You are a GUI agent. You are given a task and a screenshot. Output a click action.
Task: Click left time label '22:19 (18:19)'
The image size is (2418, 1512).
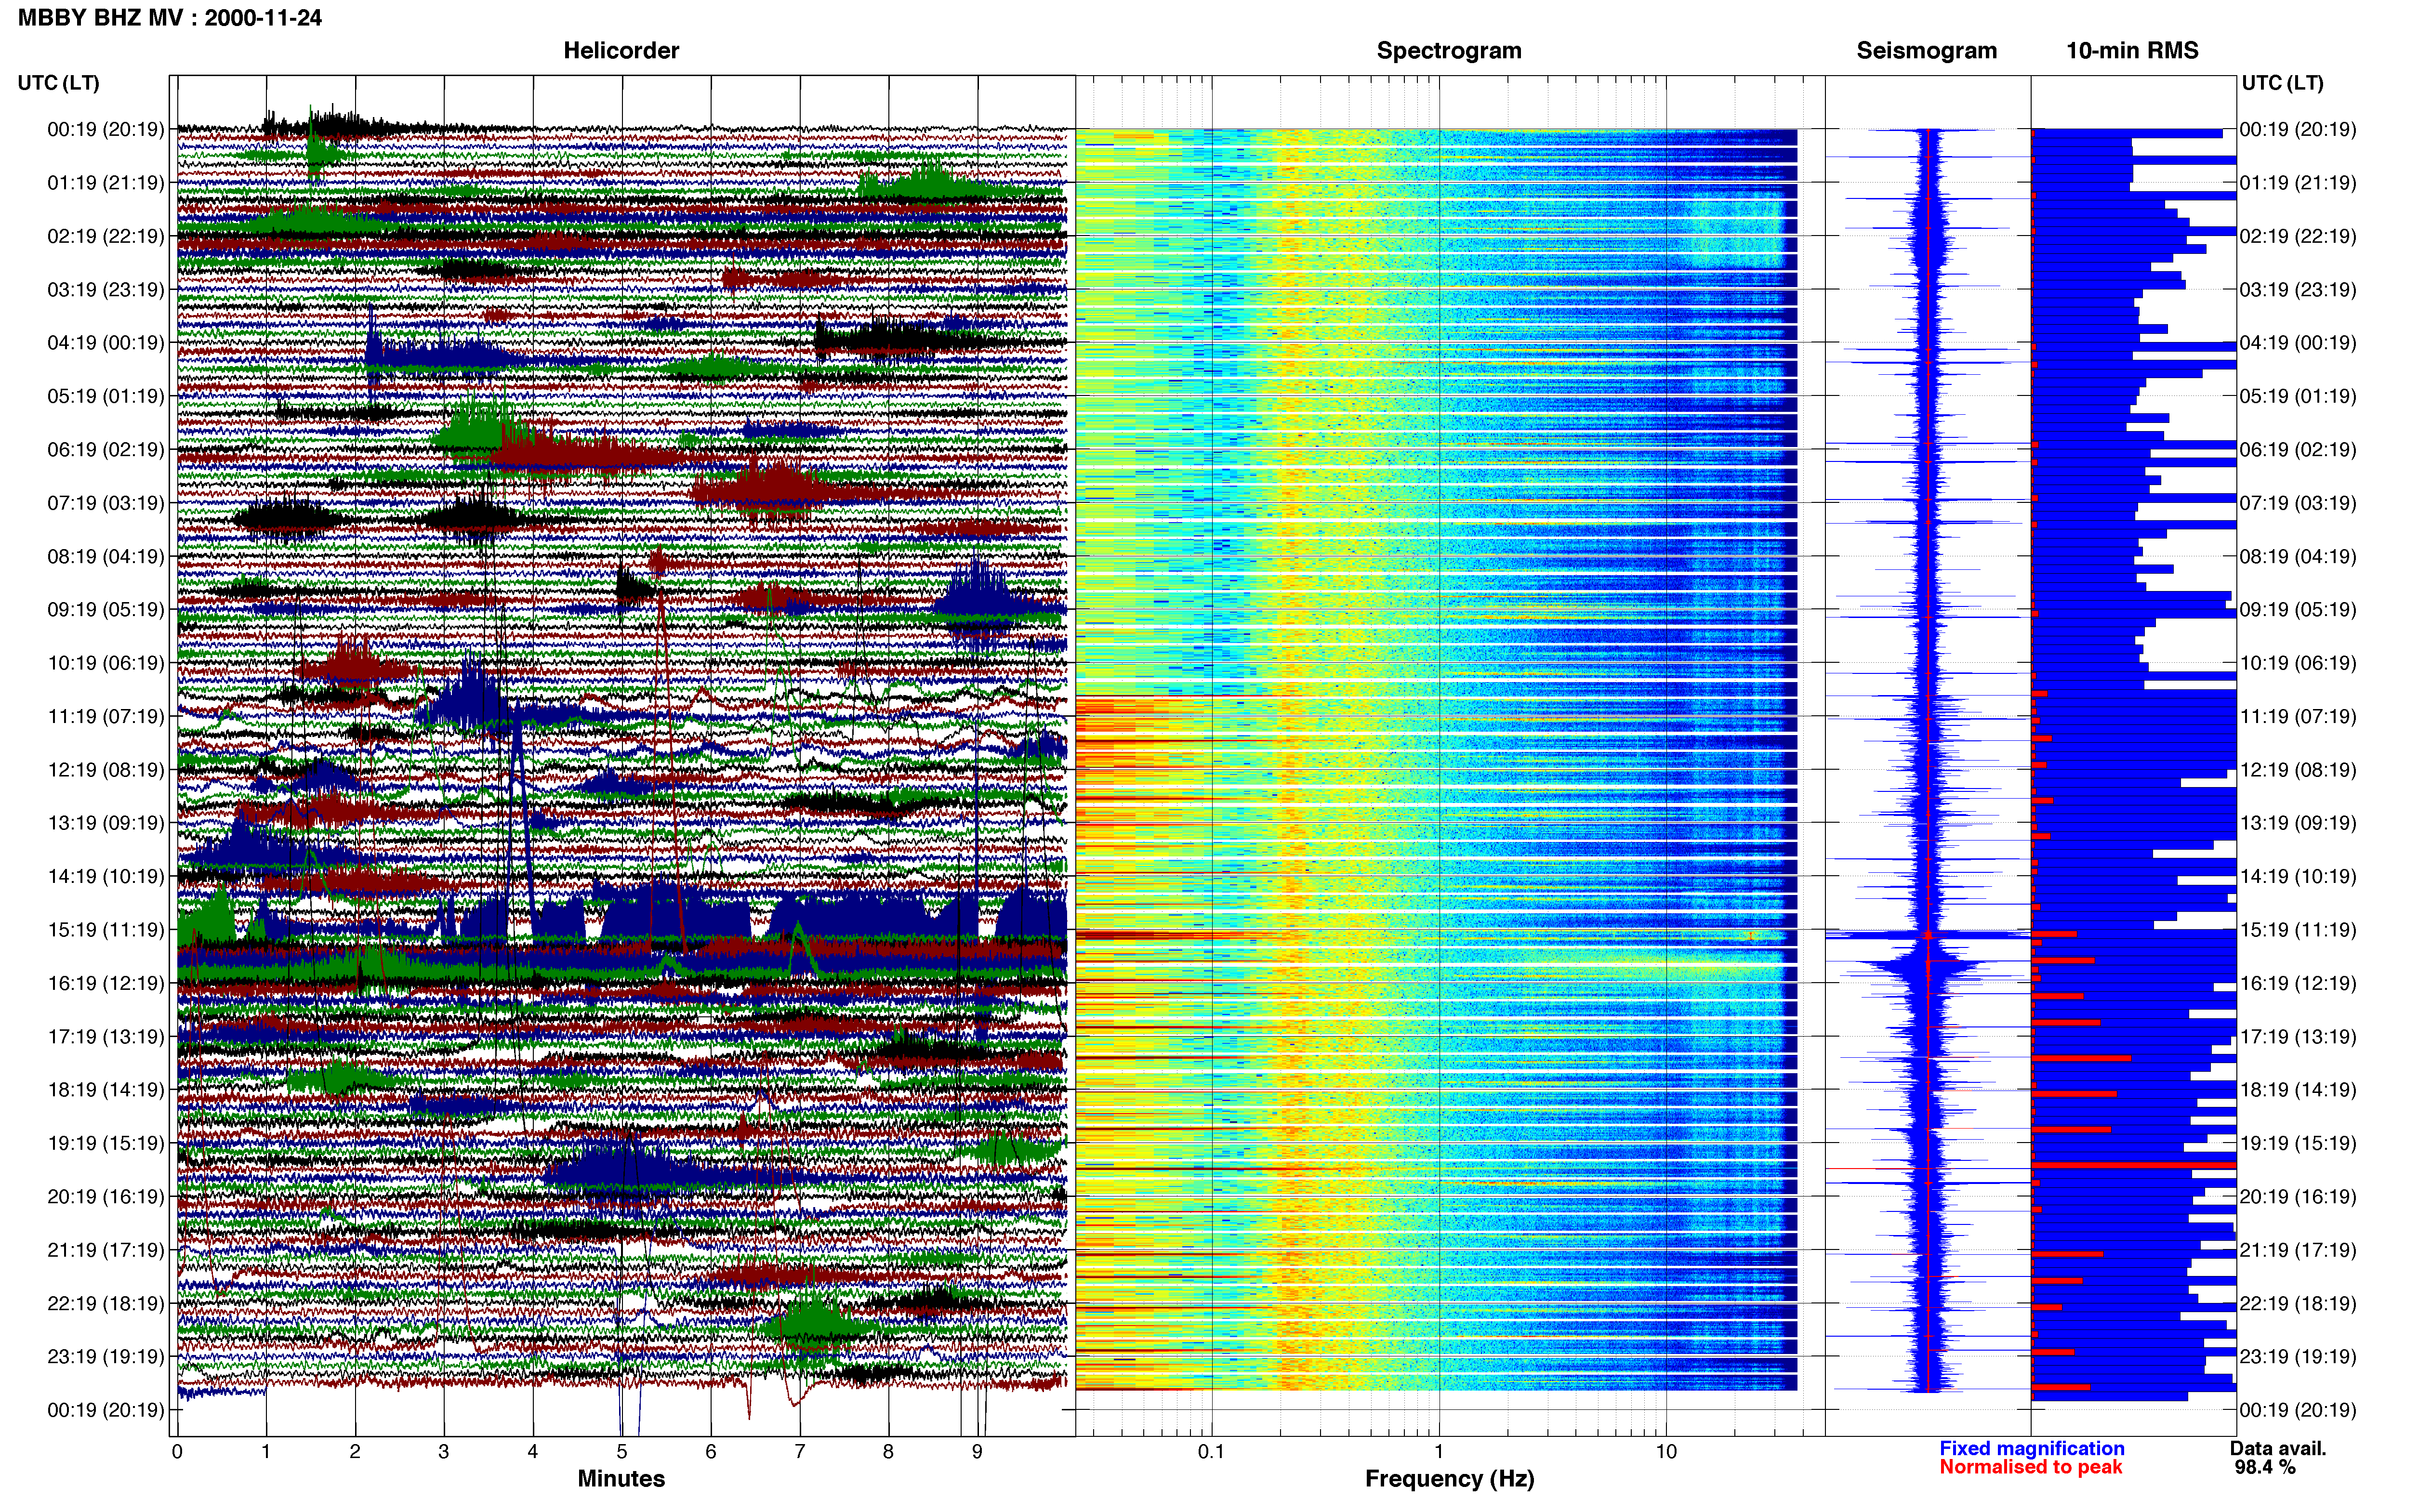tap(106, 1303)
